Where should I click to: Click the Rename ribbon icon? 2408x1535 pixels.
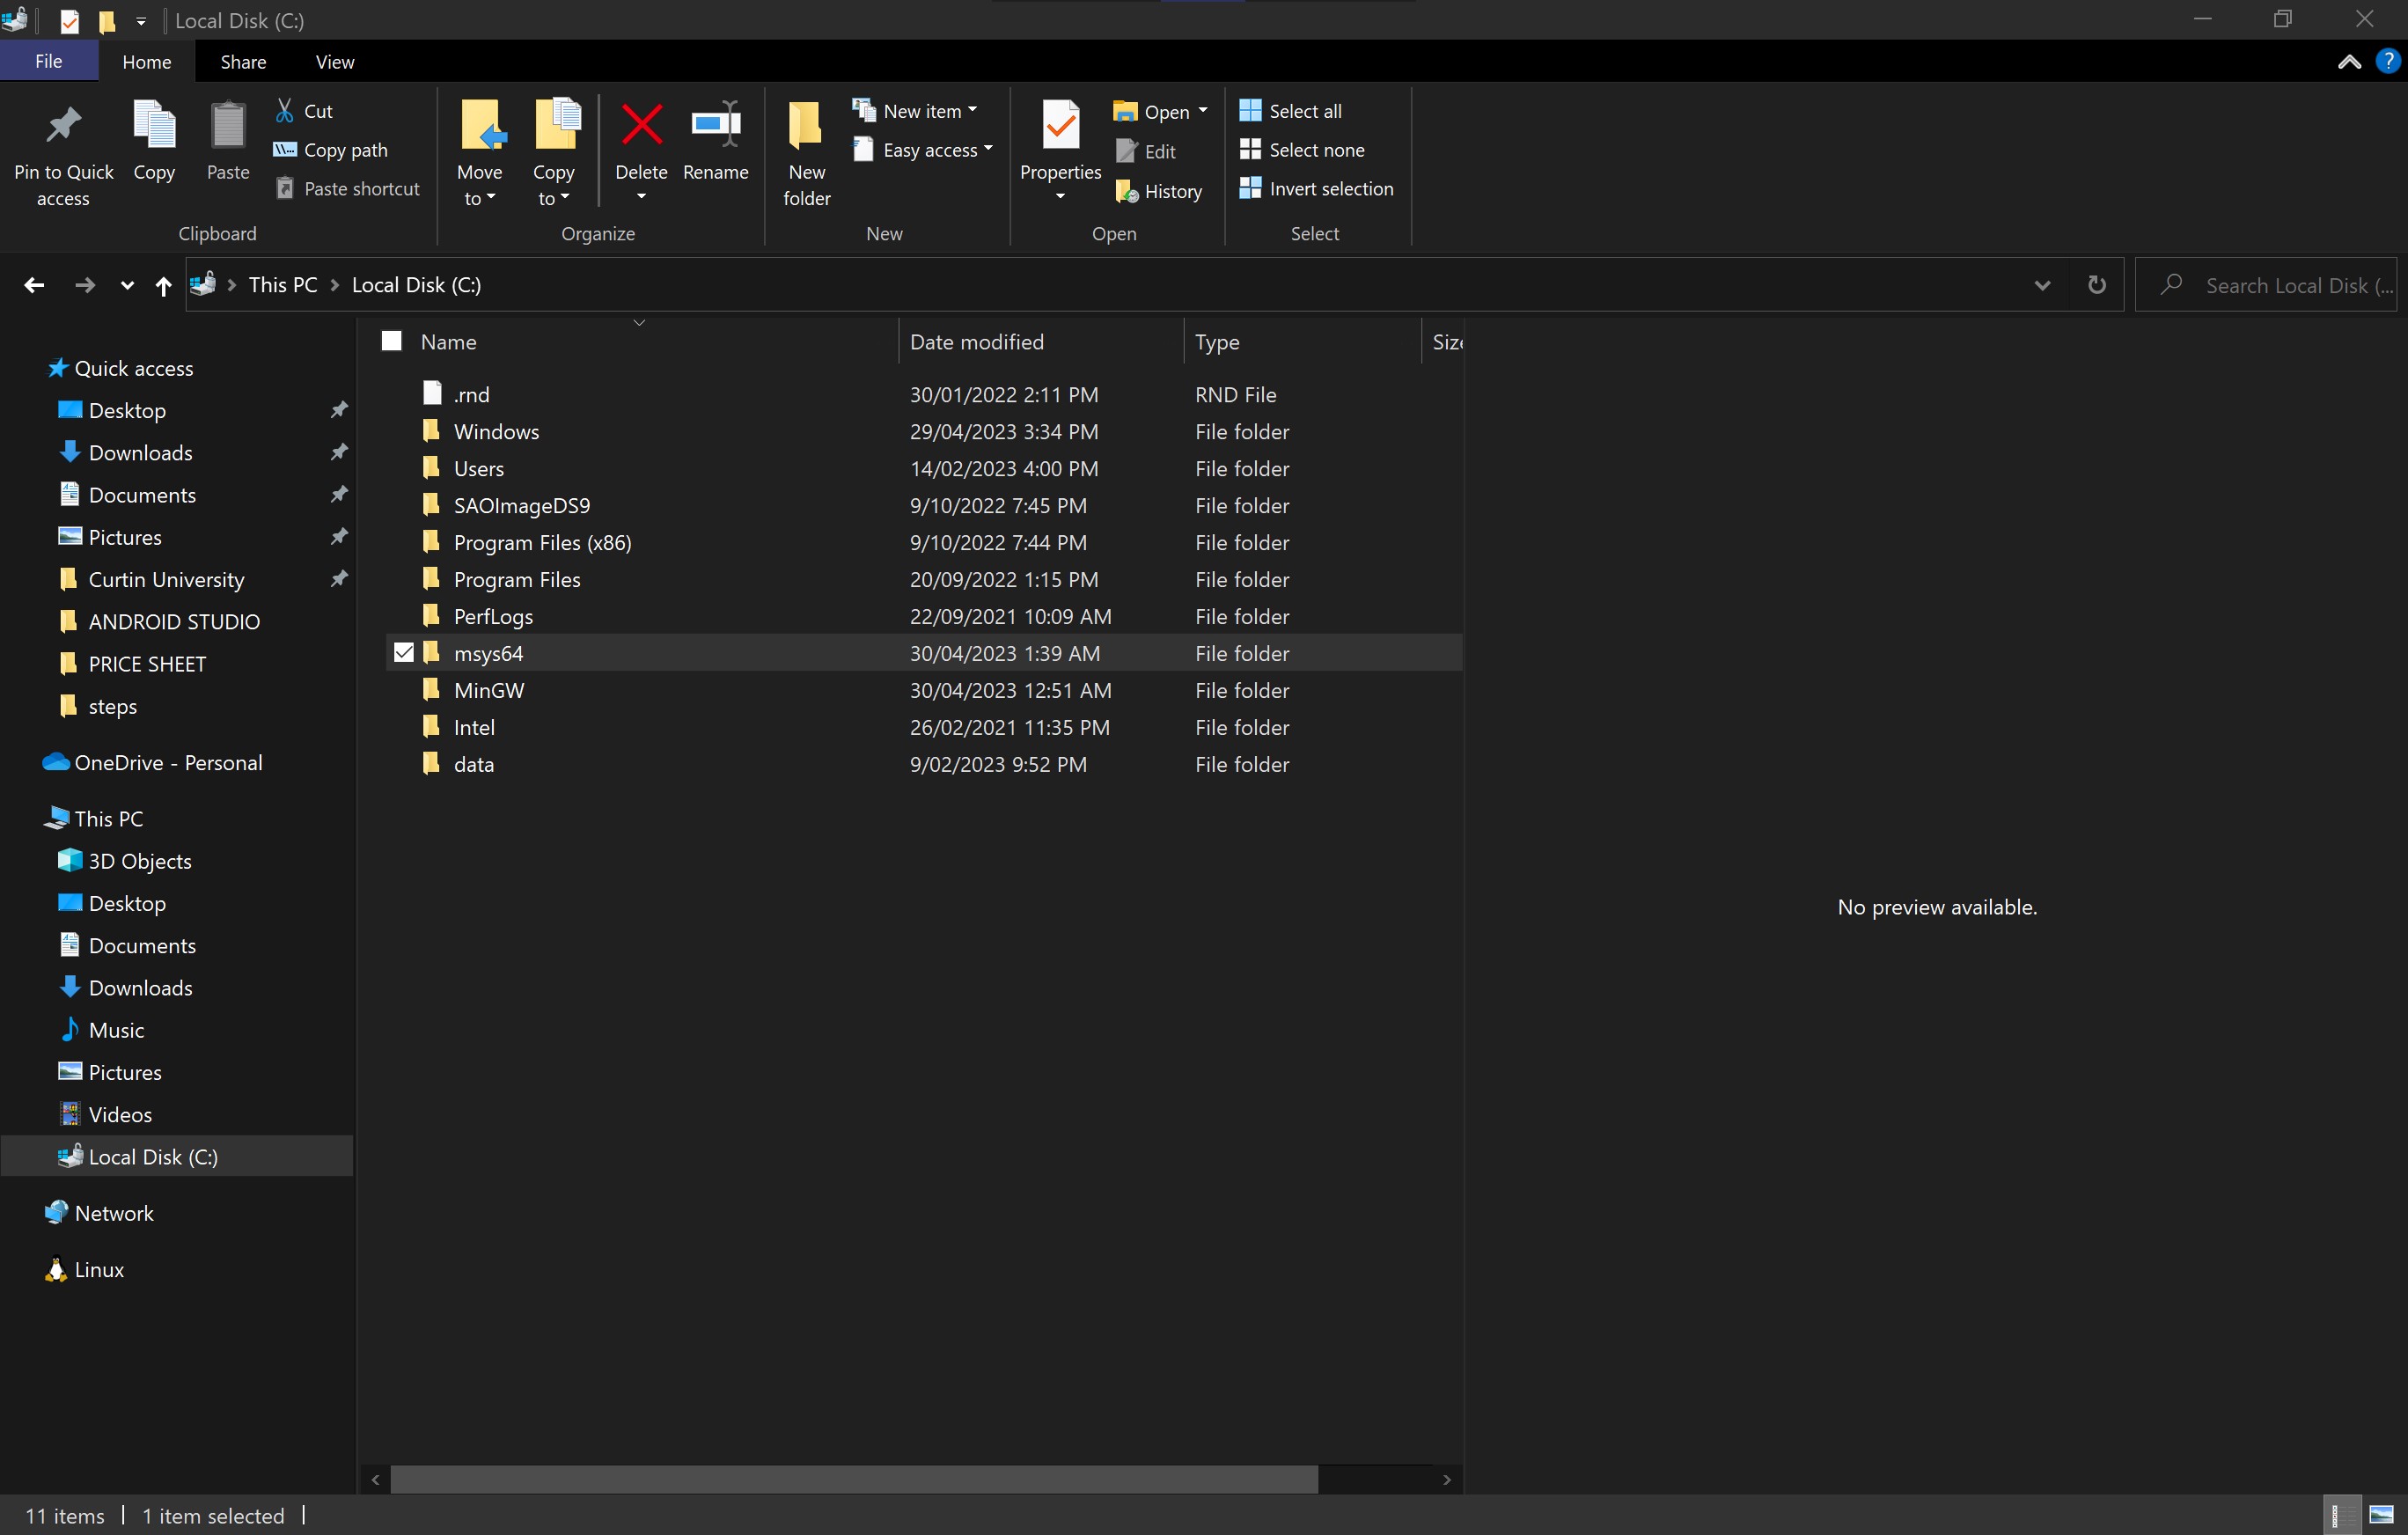(x=716, y=125)
